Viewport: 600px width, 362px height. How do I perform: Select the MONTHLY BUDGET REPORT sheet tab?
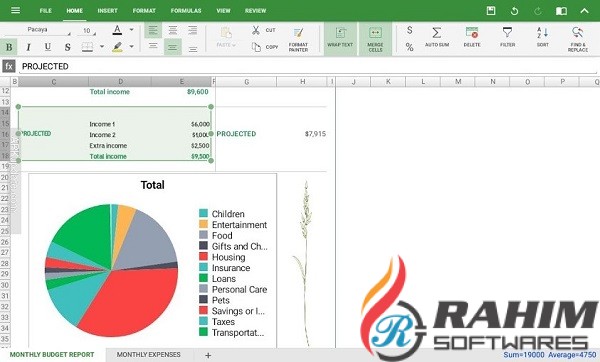52,355
